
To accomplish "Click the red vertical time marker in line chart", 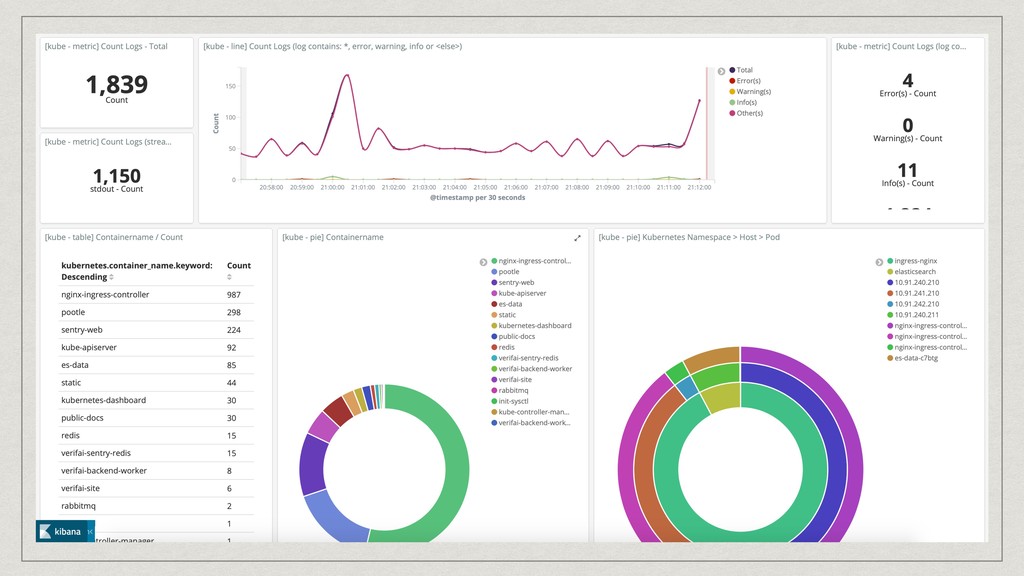I will 707,123.
